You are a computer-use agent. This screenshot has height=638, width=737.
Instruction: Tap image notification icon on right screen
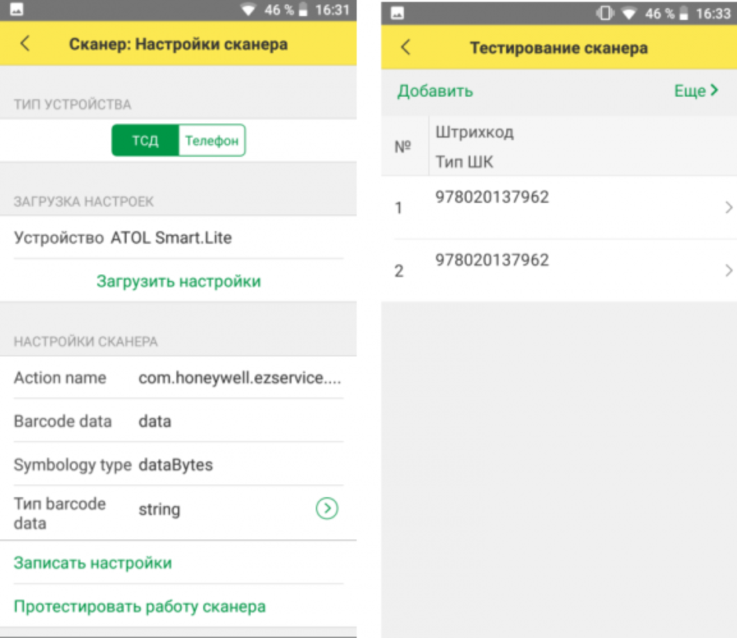(397, 13)
